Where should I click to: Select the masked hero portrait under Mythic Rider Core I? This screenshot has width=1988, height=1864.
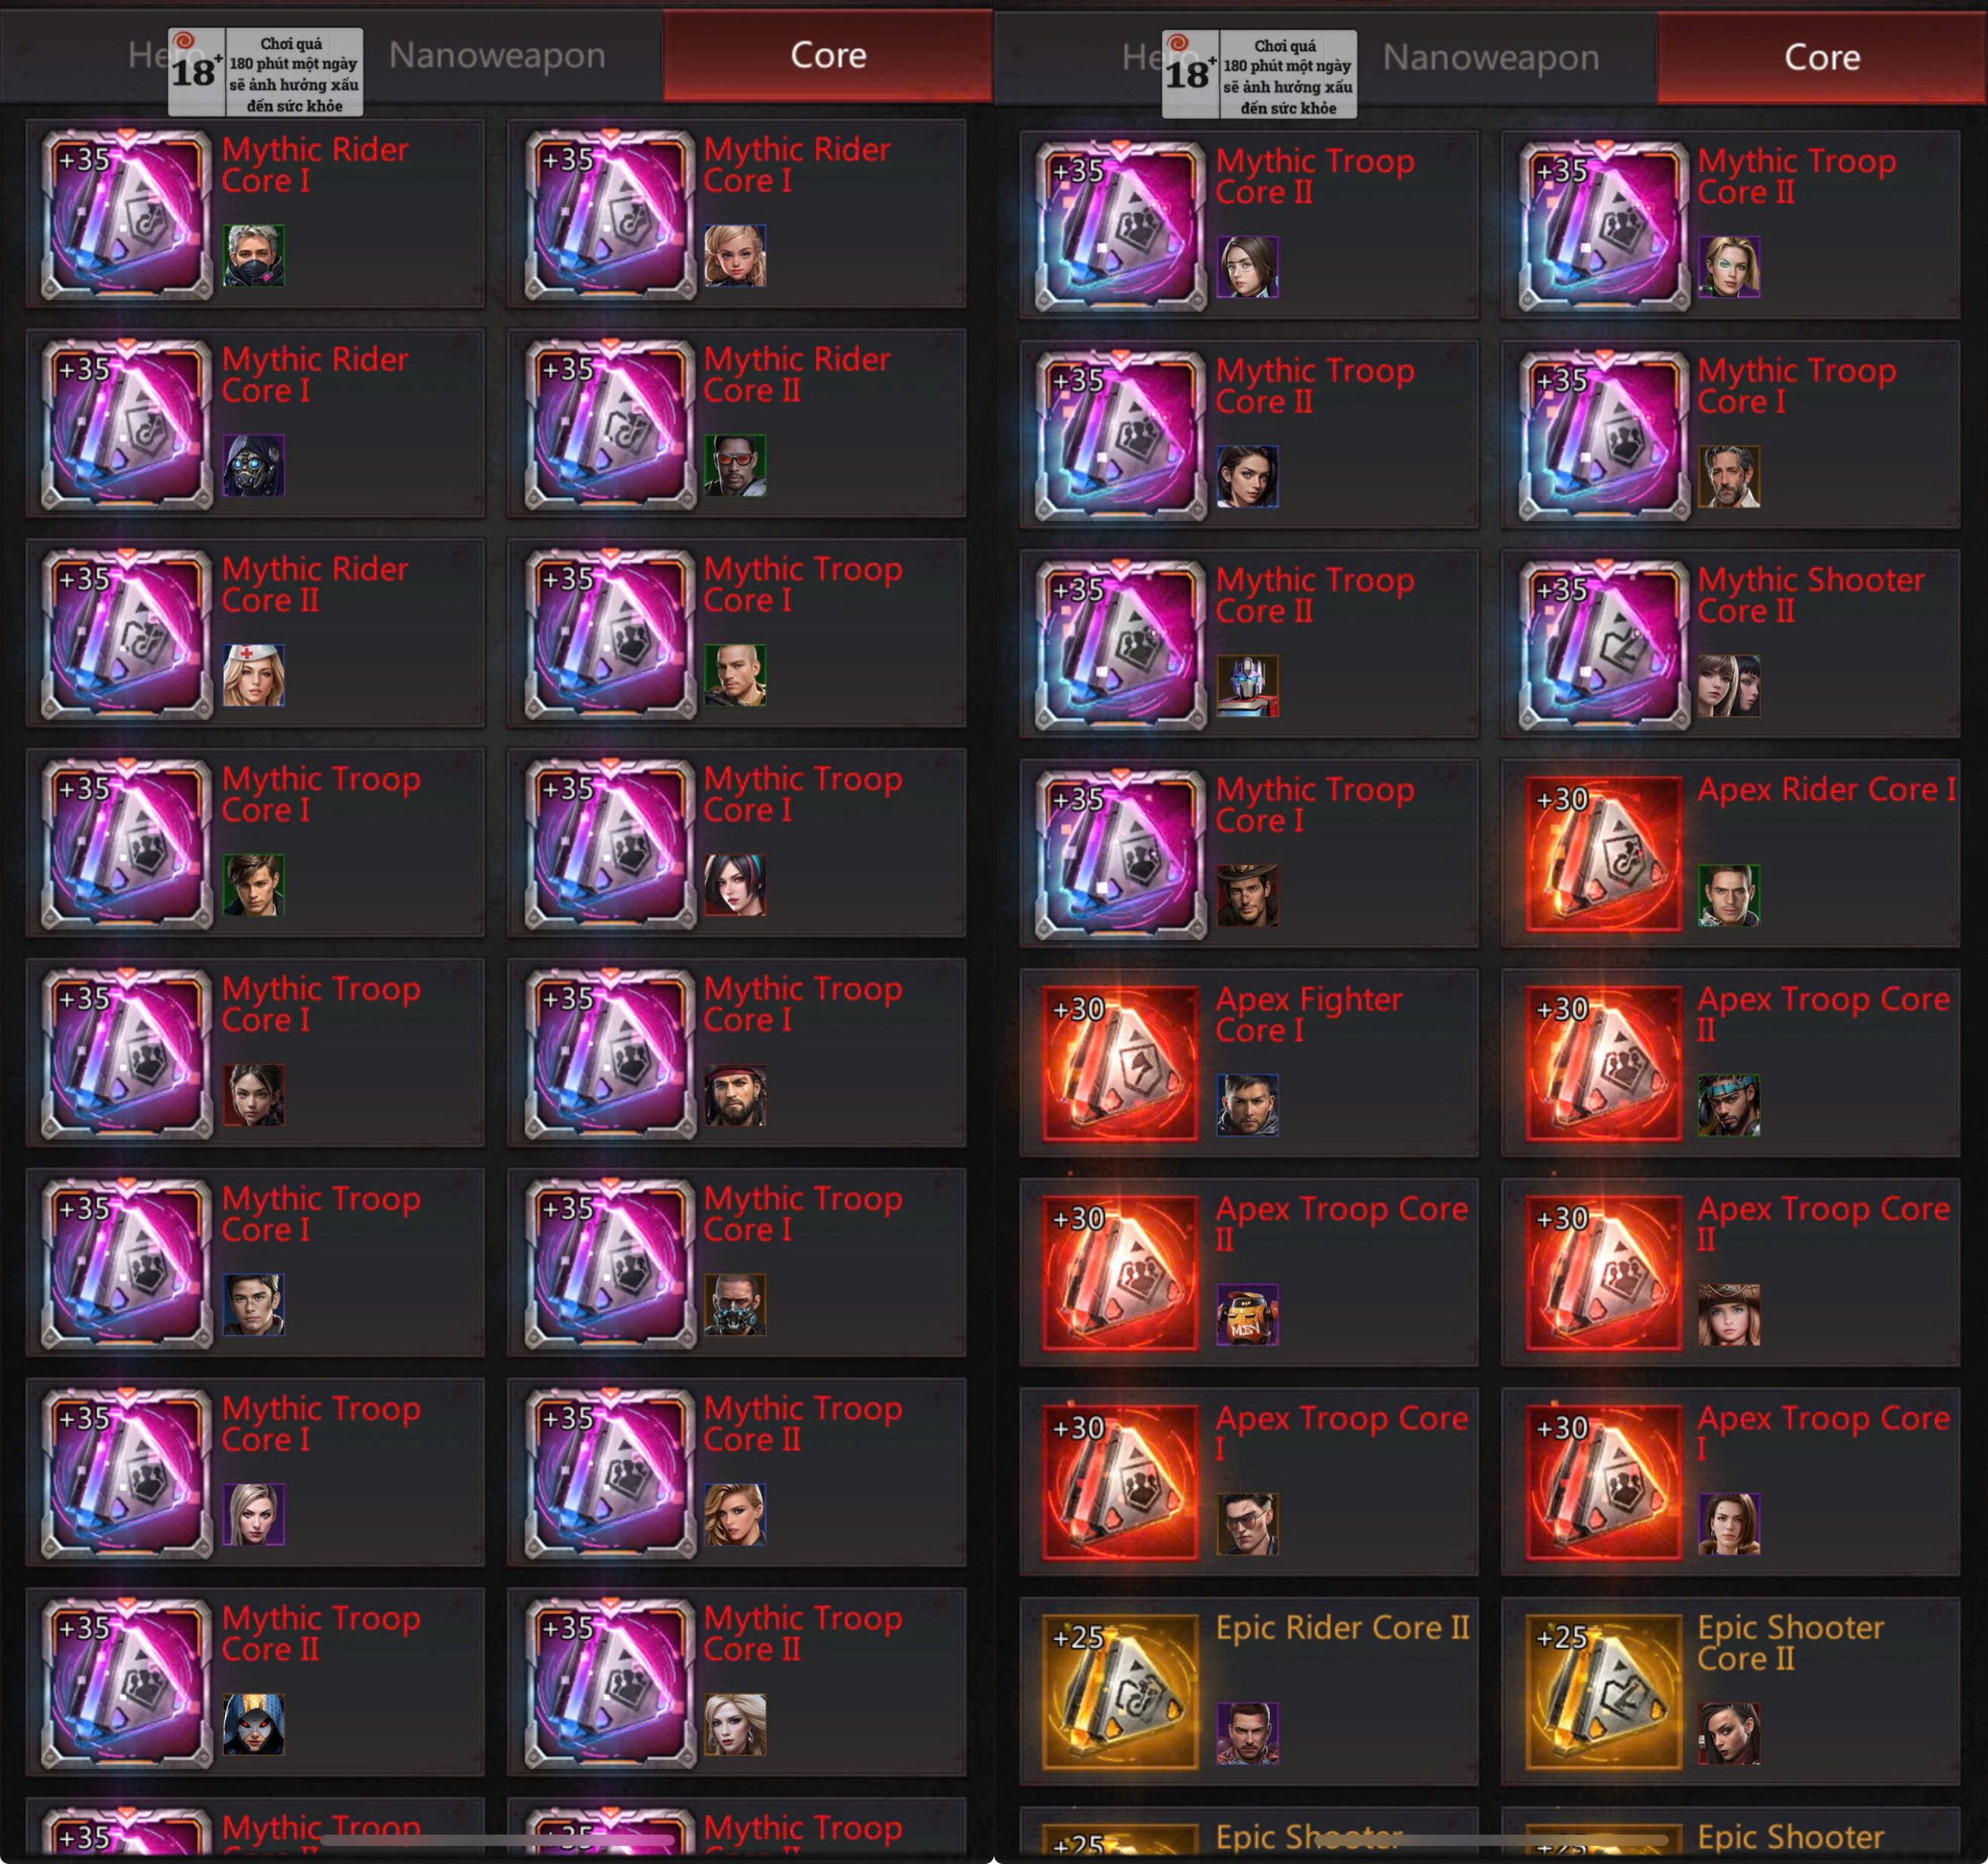(x=253, y=255)
